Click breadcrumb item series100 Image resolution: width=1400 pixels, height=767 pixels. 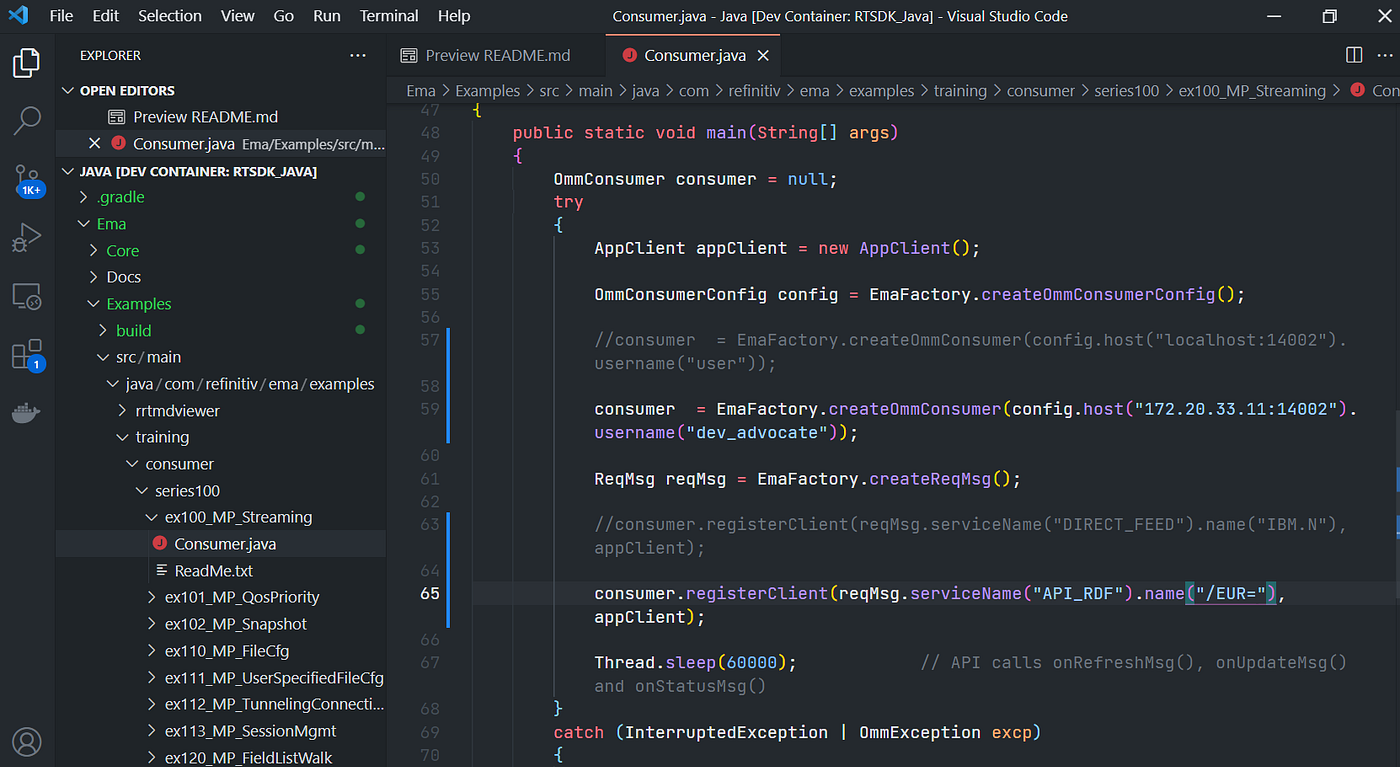coord(1126,91)
